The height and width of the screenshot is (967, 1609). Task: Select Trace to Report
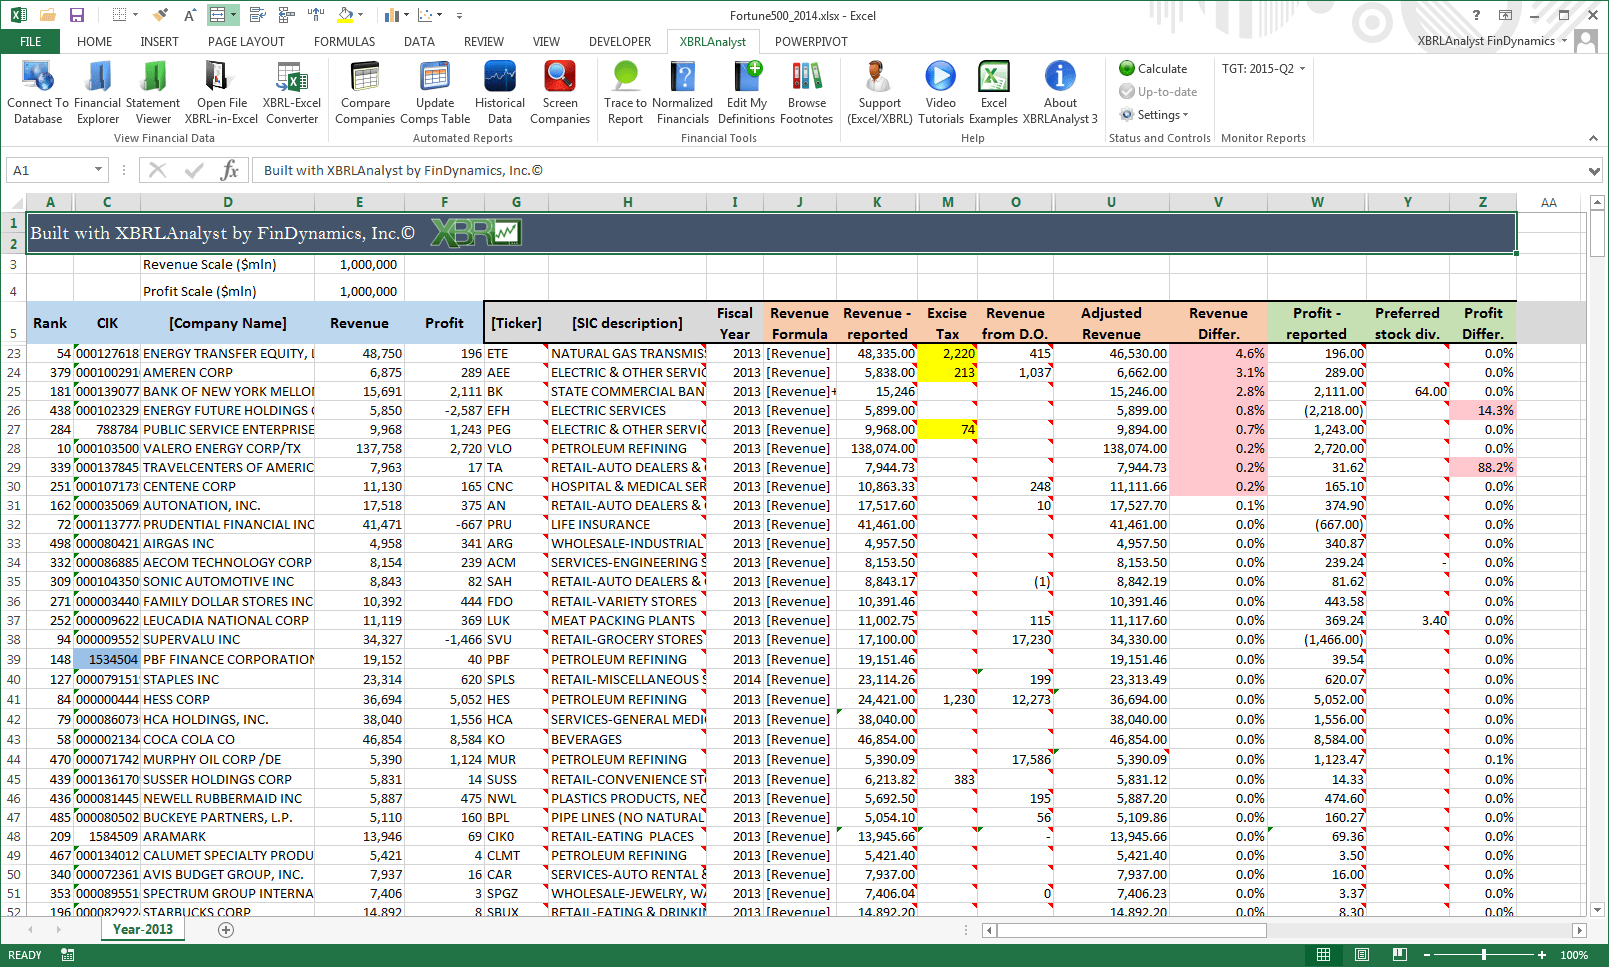[x=624, y=90]
